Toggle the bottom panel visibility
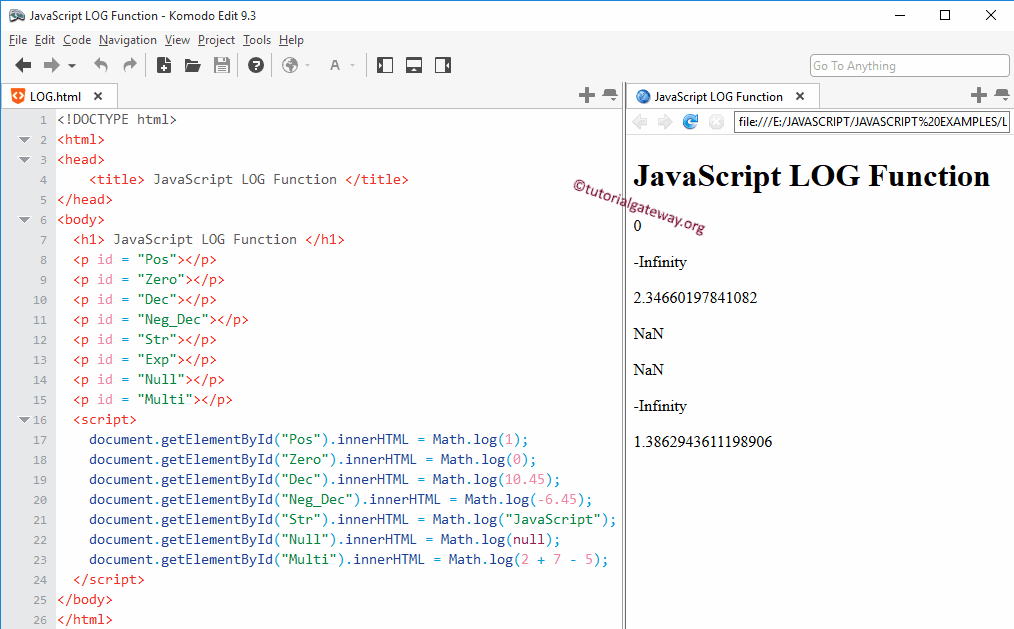This screenshot has width=1014, height=629. 413,65
